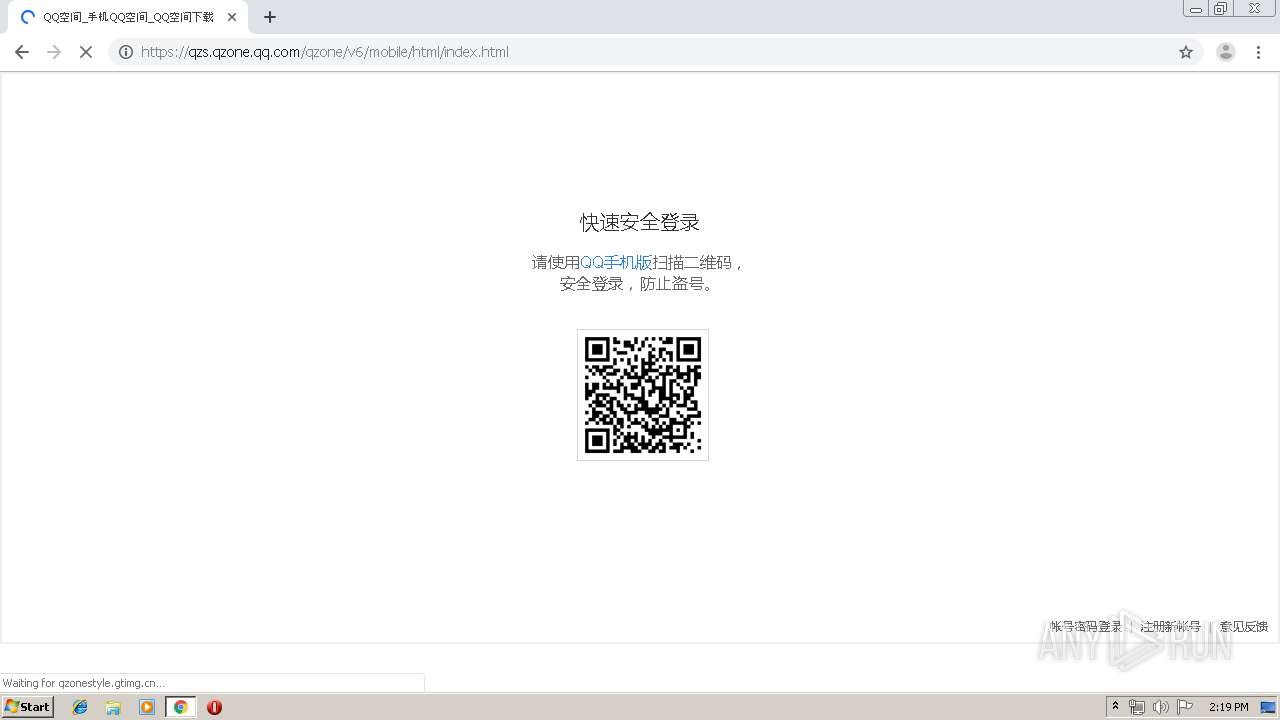Click the 2:19 PM system clock
Screen dimensions: 1280x720
pyautogui.click(x=1229, y=707)
